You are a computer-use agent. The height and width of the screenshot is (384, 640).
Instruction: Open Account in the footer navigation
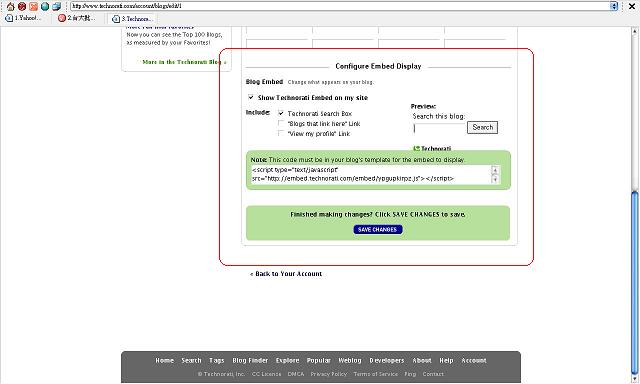(x=474, y=360)
